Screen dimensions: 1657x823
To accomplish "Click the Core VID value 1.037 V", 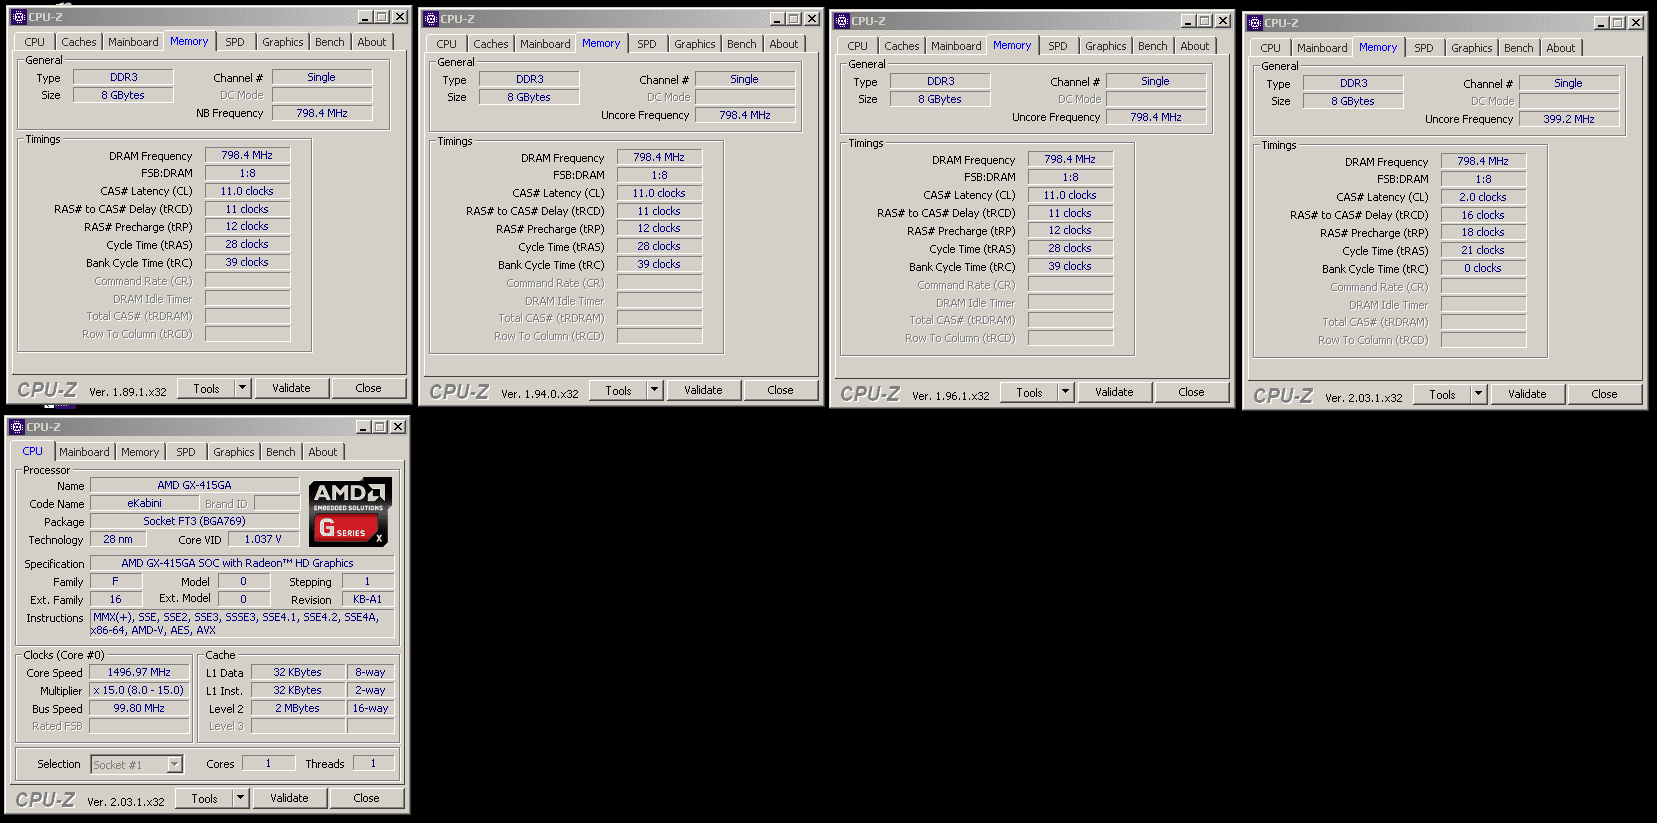I will [263, 539].
